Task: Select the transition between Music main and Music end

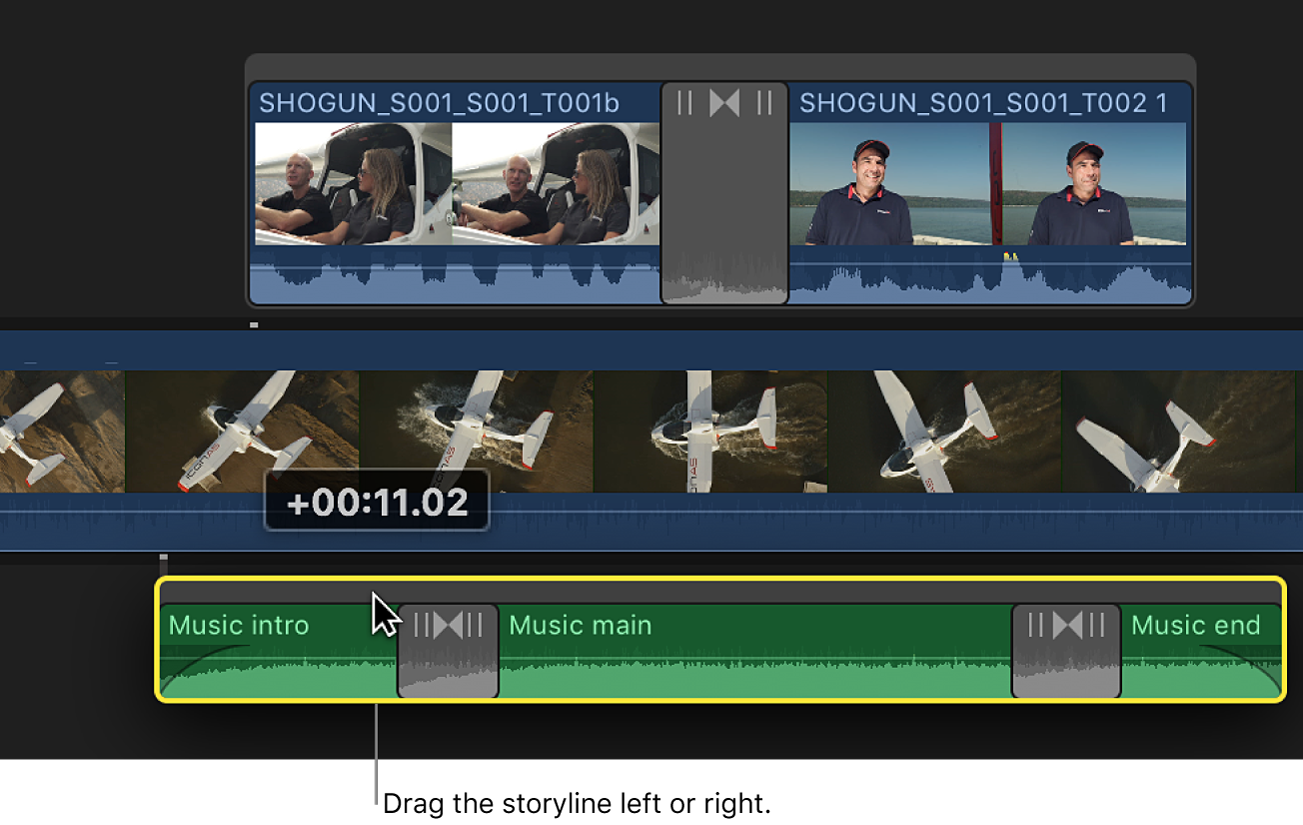Action: click(1066, 651)
